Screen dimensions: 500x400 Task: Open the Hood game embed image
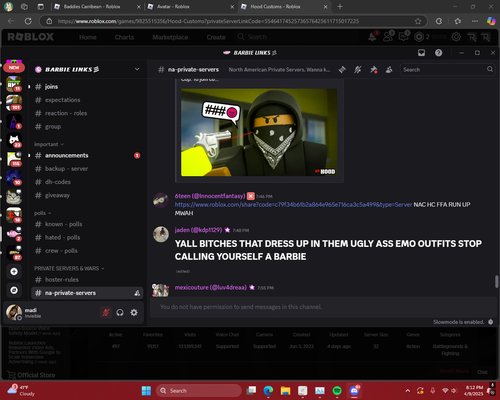point(259,132)
